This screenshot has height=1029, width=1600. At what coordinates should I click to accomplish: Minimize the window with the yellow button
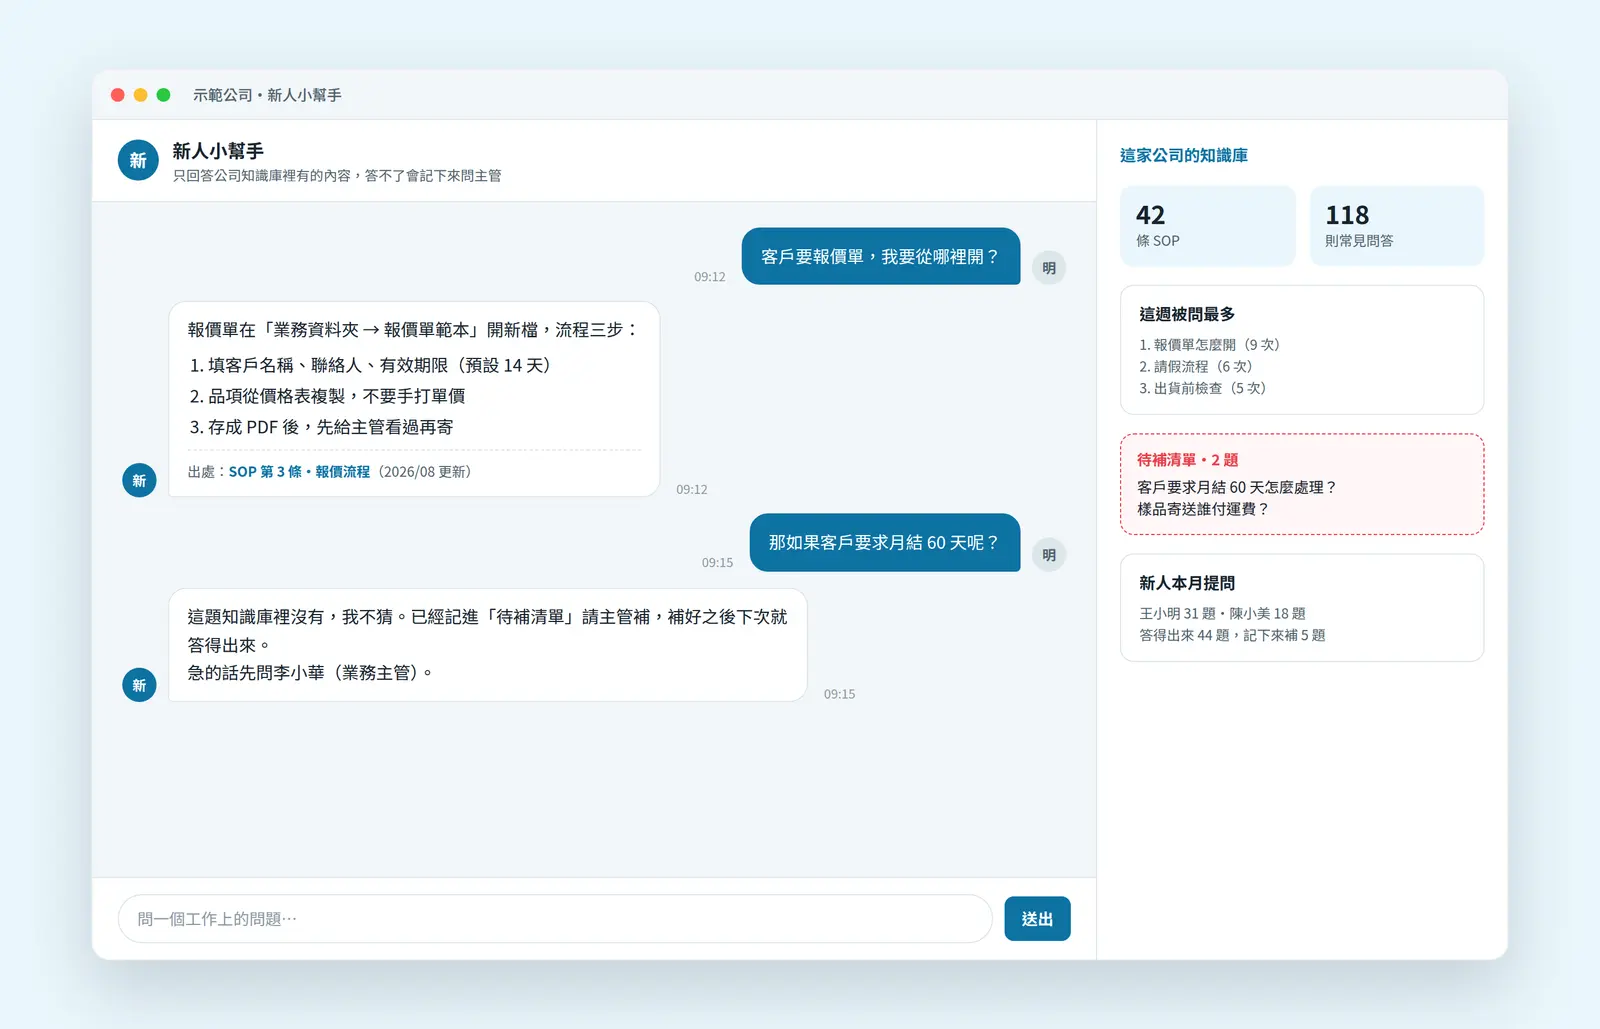pyautogui.click(x=141, y=95)
